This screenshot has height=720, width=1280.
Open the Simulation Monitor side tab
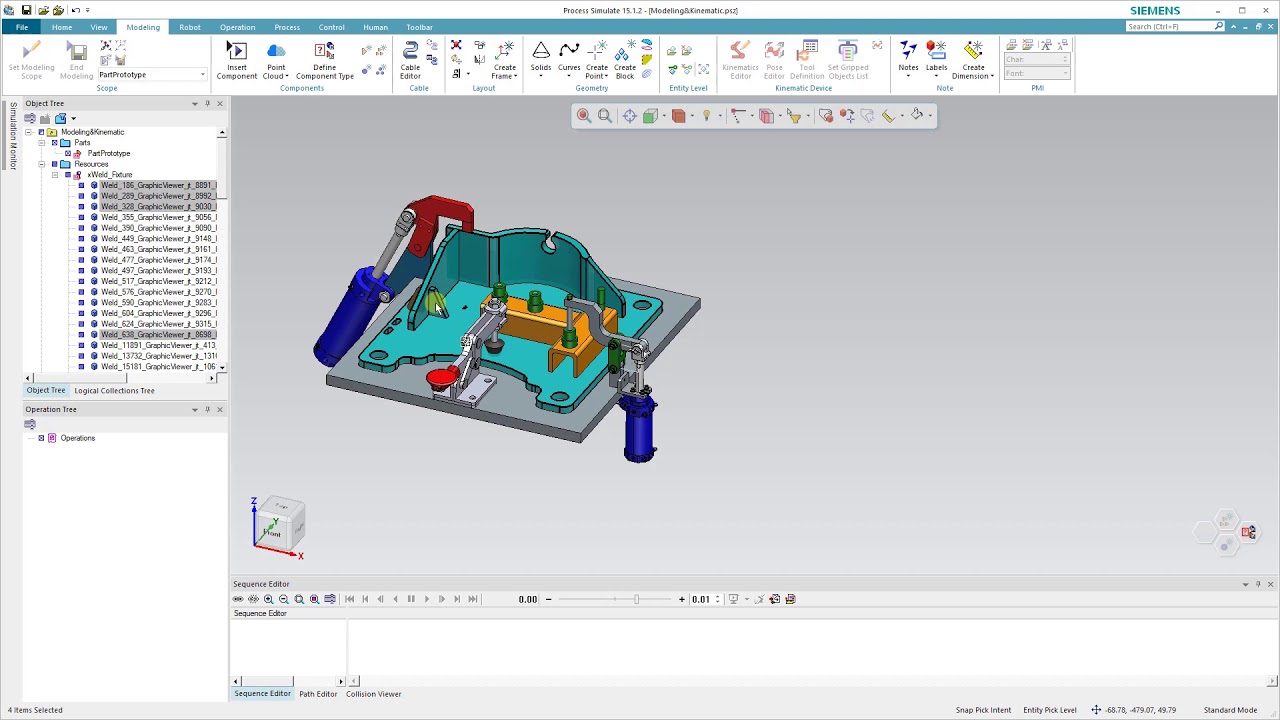[x=12, y=135]
